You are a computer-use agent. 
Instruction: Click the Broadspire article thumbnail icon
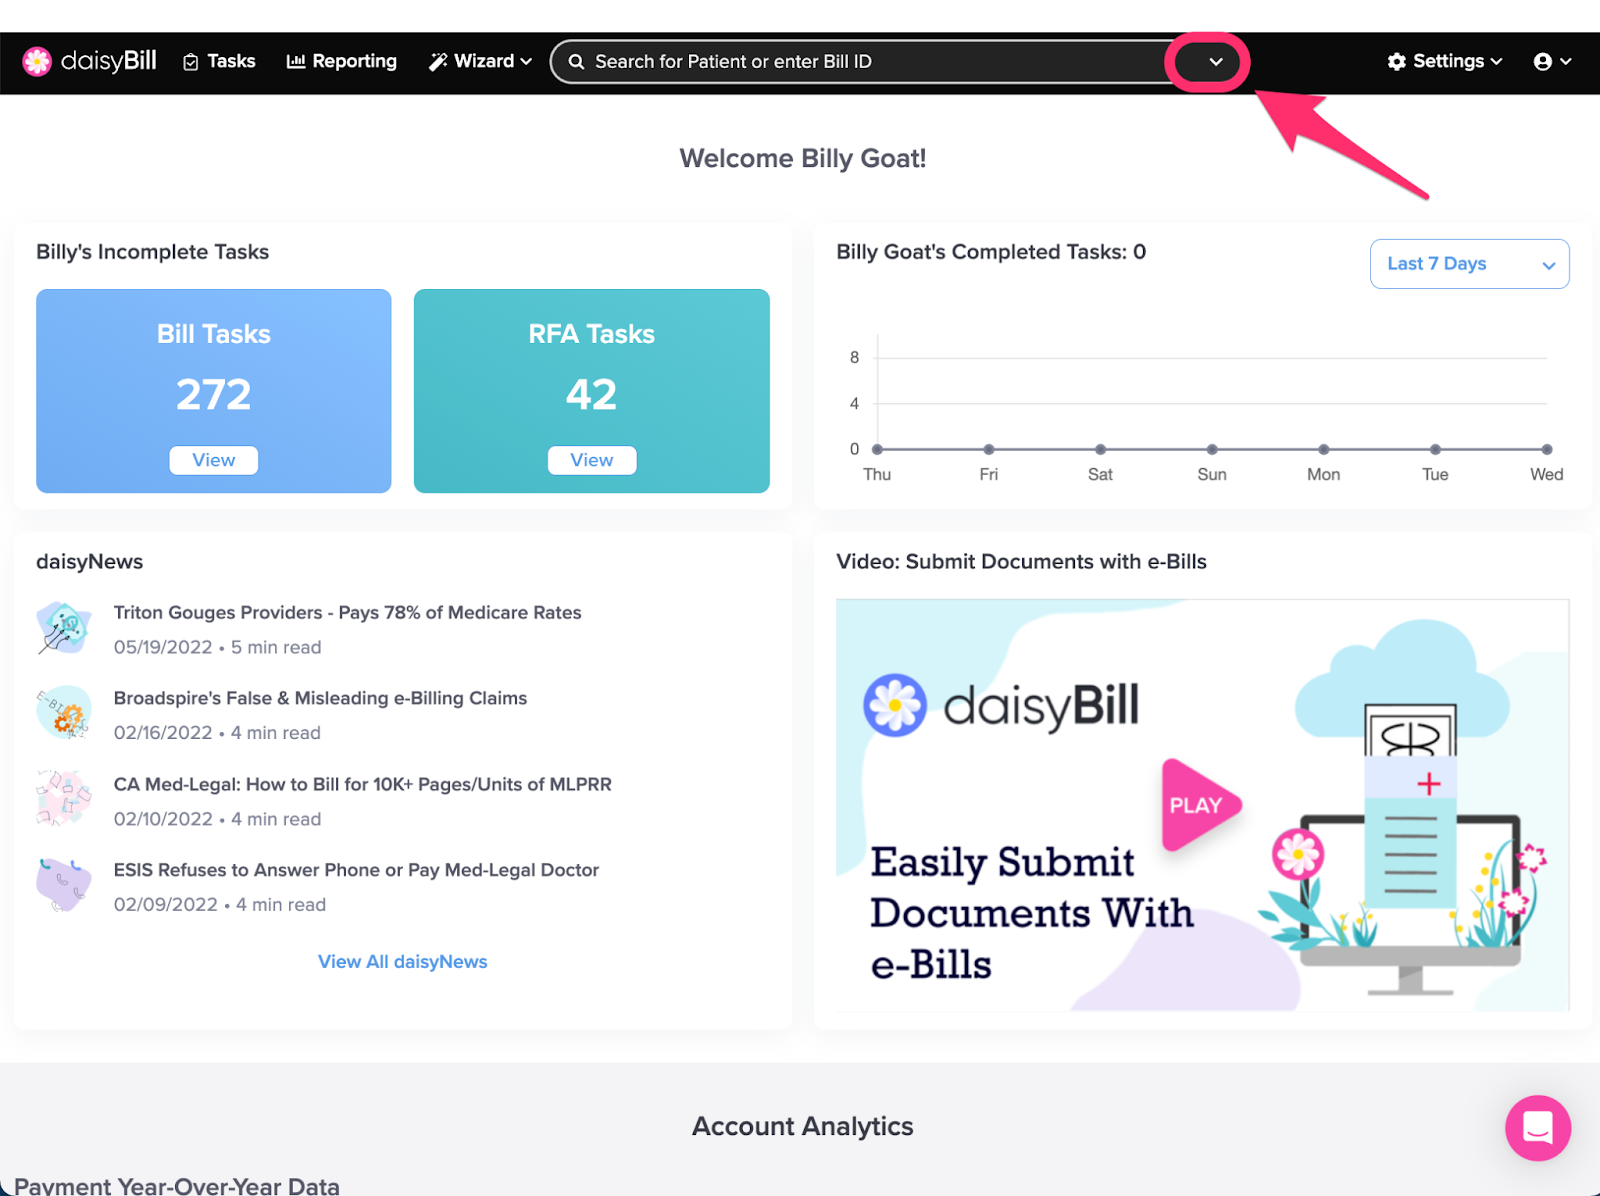(x=64, y=713)
